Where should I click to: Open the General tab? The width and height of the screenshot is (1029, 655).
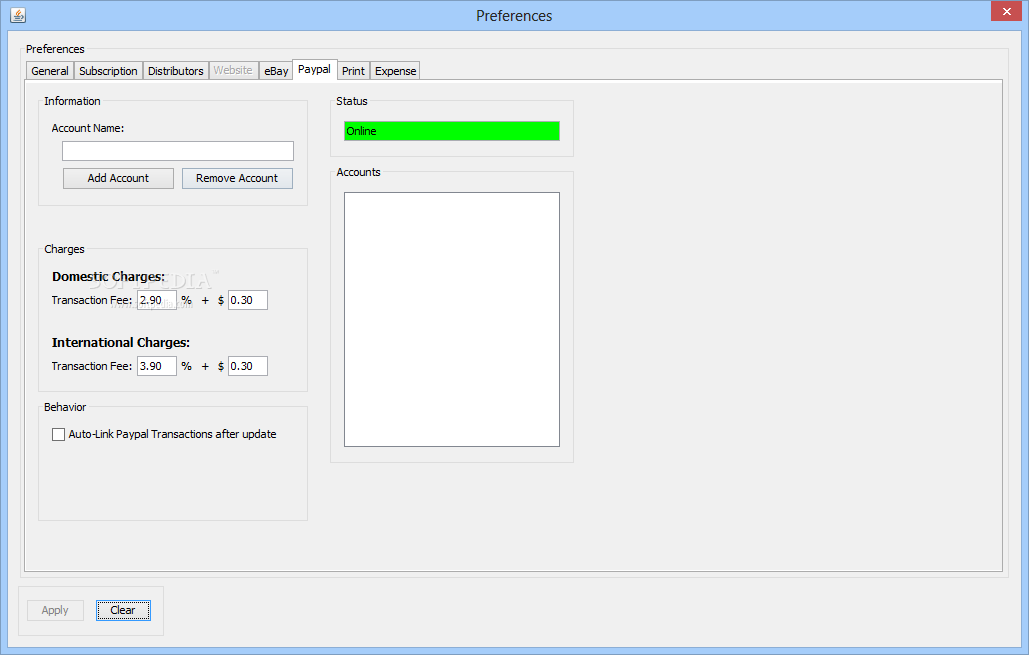(50, 71)
